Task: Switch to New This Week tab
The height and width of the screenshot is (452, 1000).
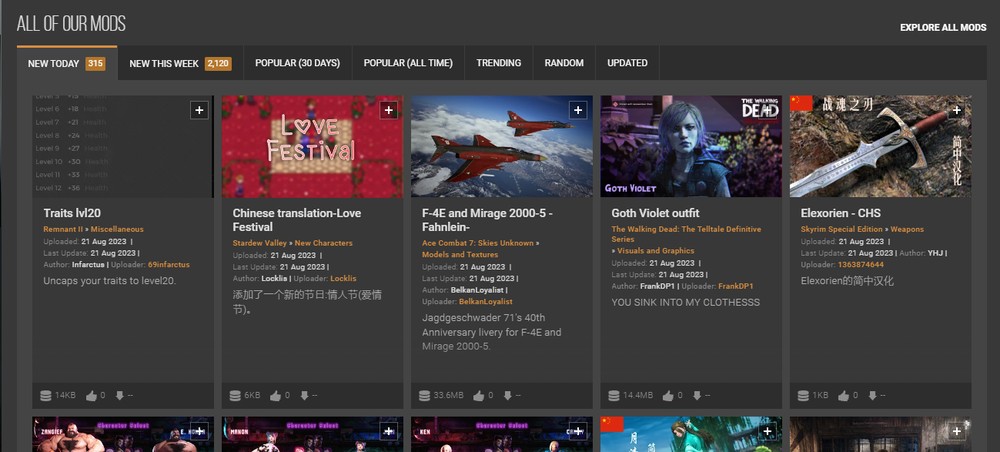Action: coord(180,63)
